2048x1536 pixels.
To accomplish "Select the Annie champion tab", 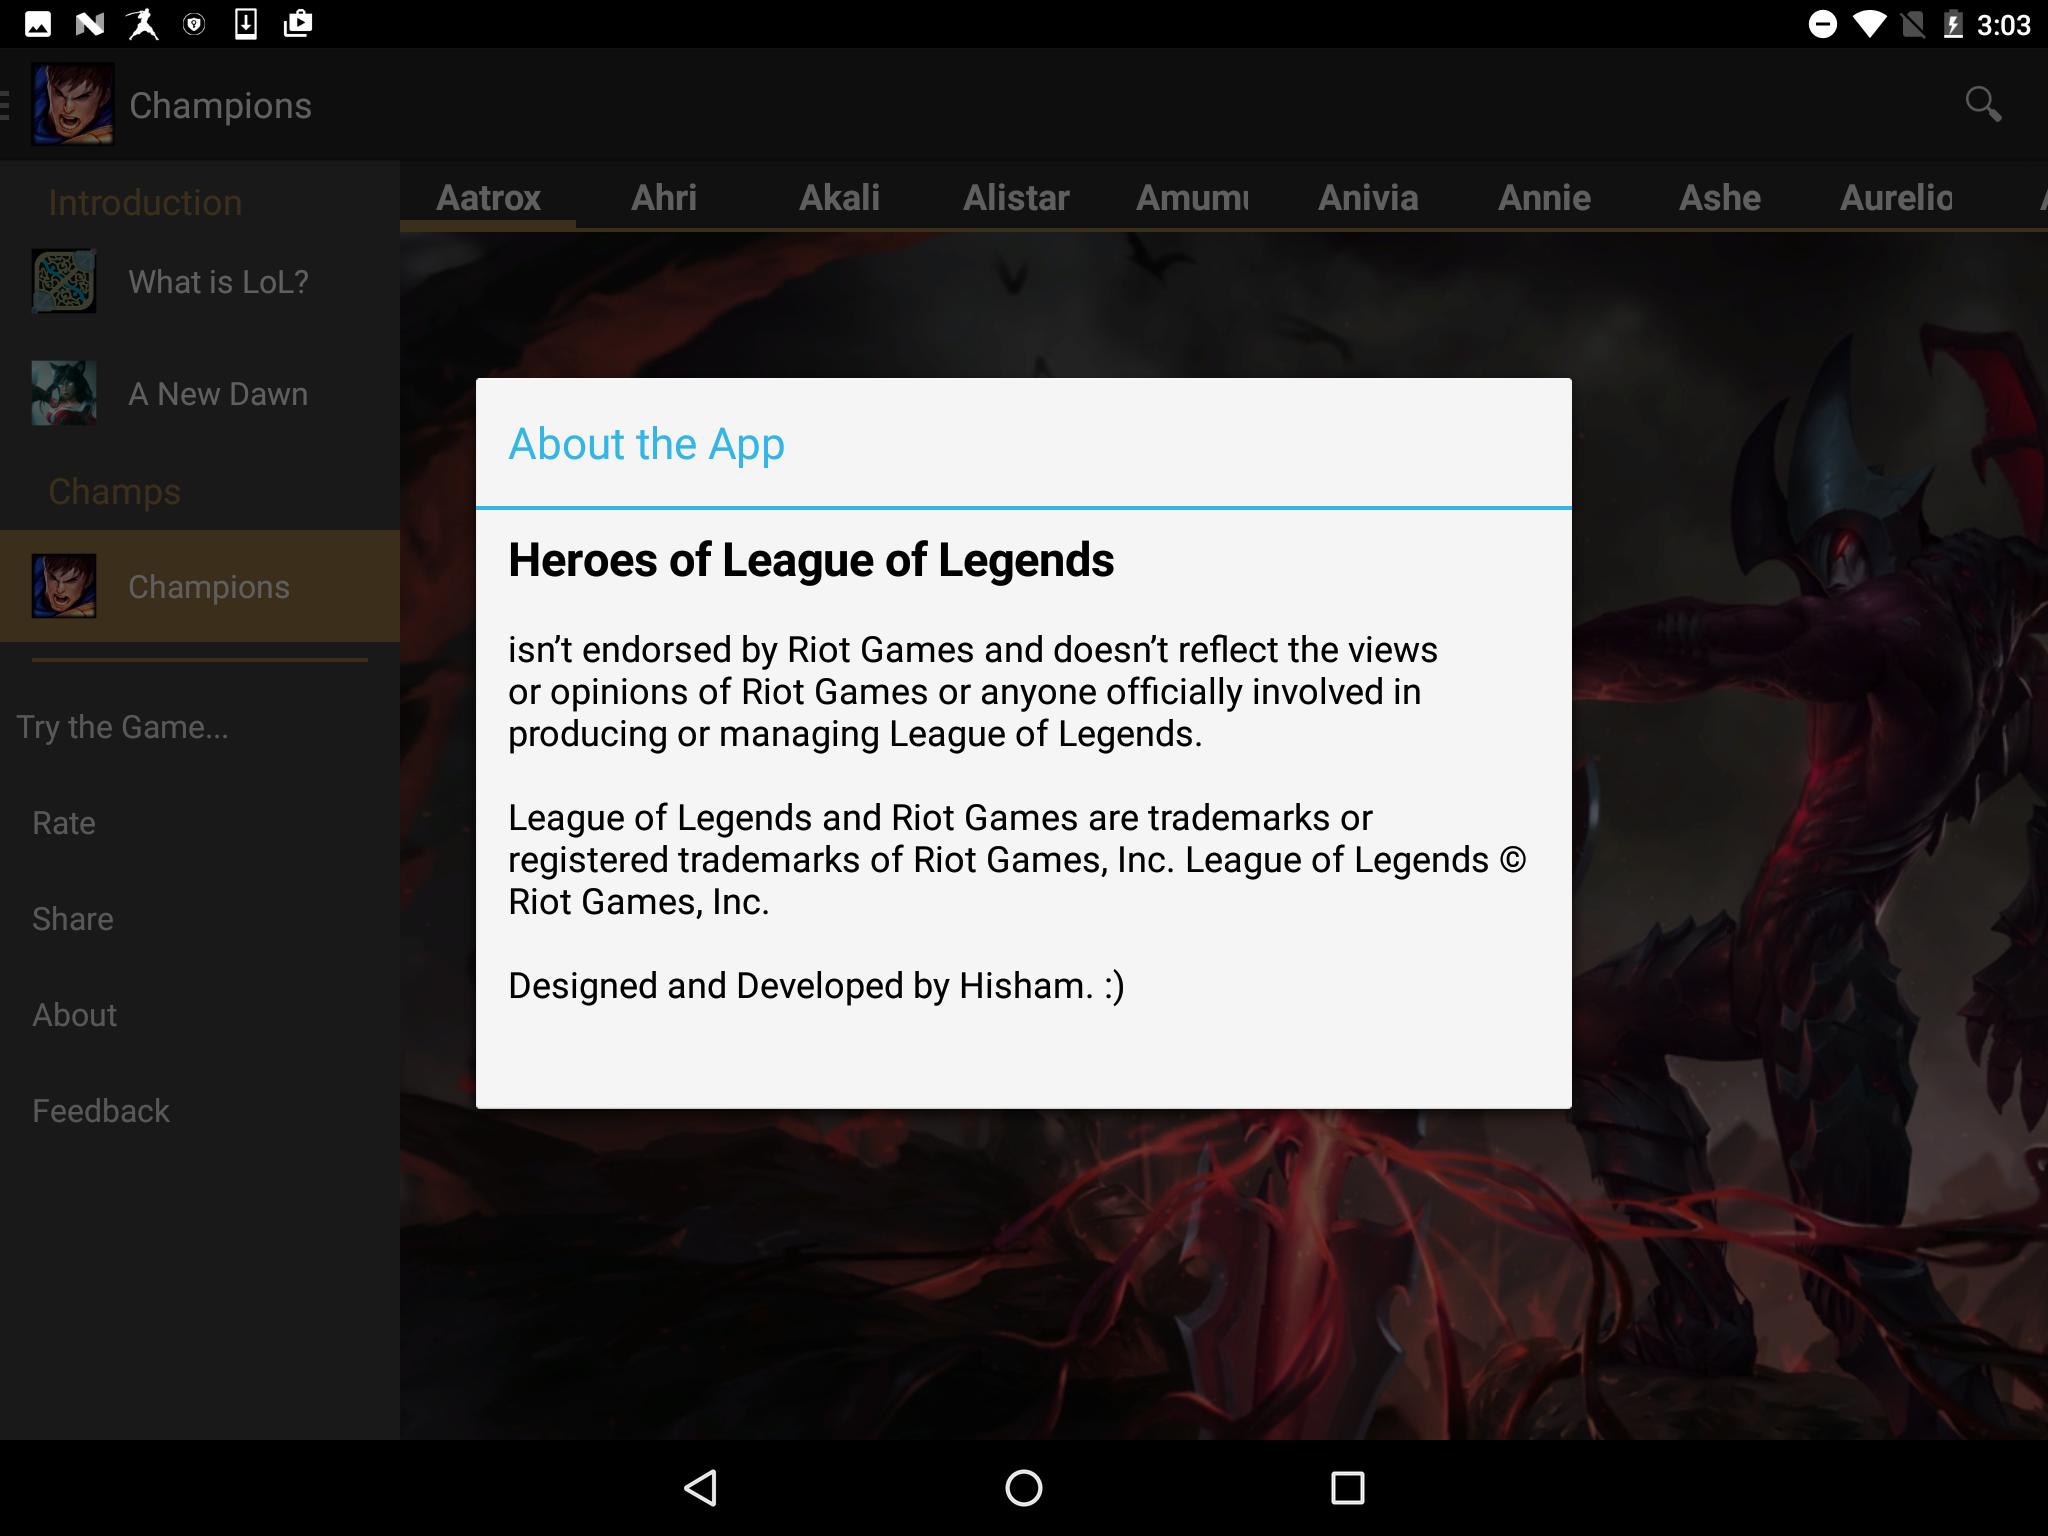I will [1543, 197].
